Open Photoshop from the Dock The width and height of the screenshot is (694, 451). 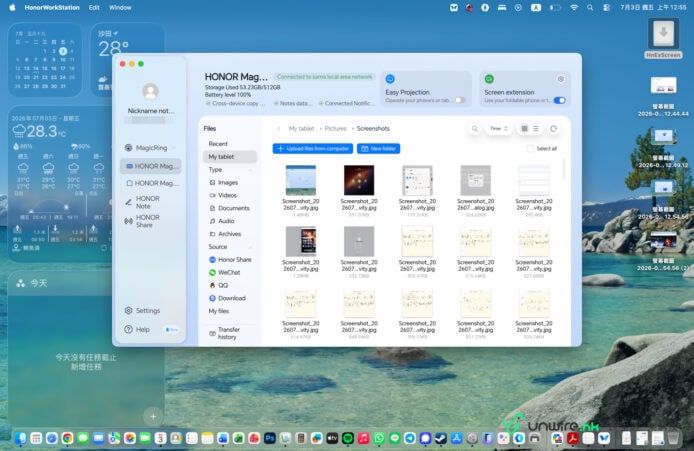[270, 438]
